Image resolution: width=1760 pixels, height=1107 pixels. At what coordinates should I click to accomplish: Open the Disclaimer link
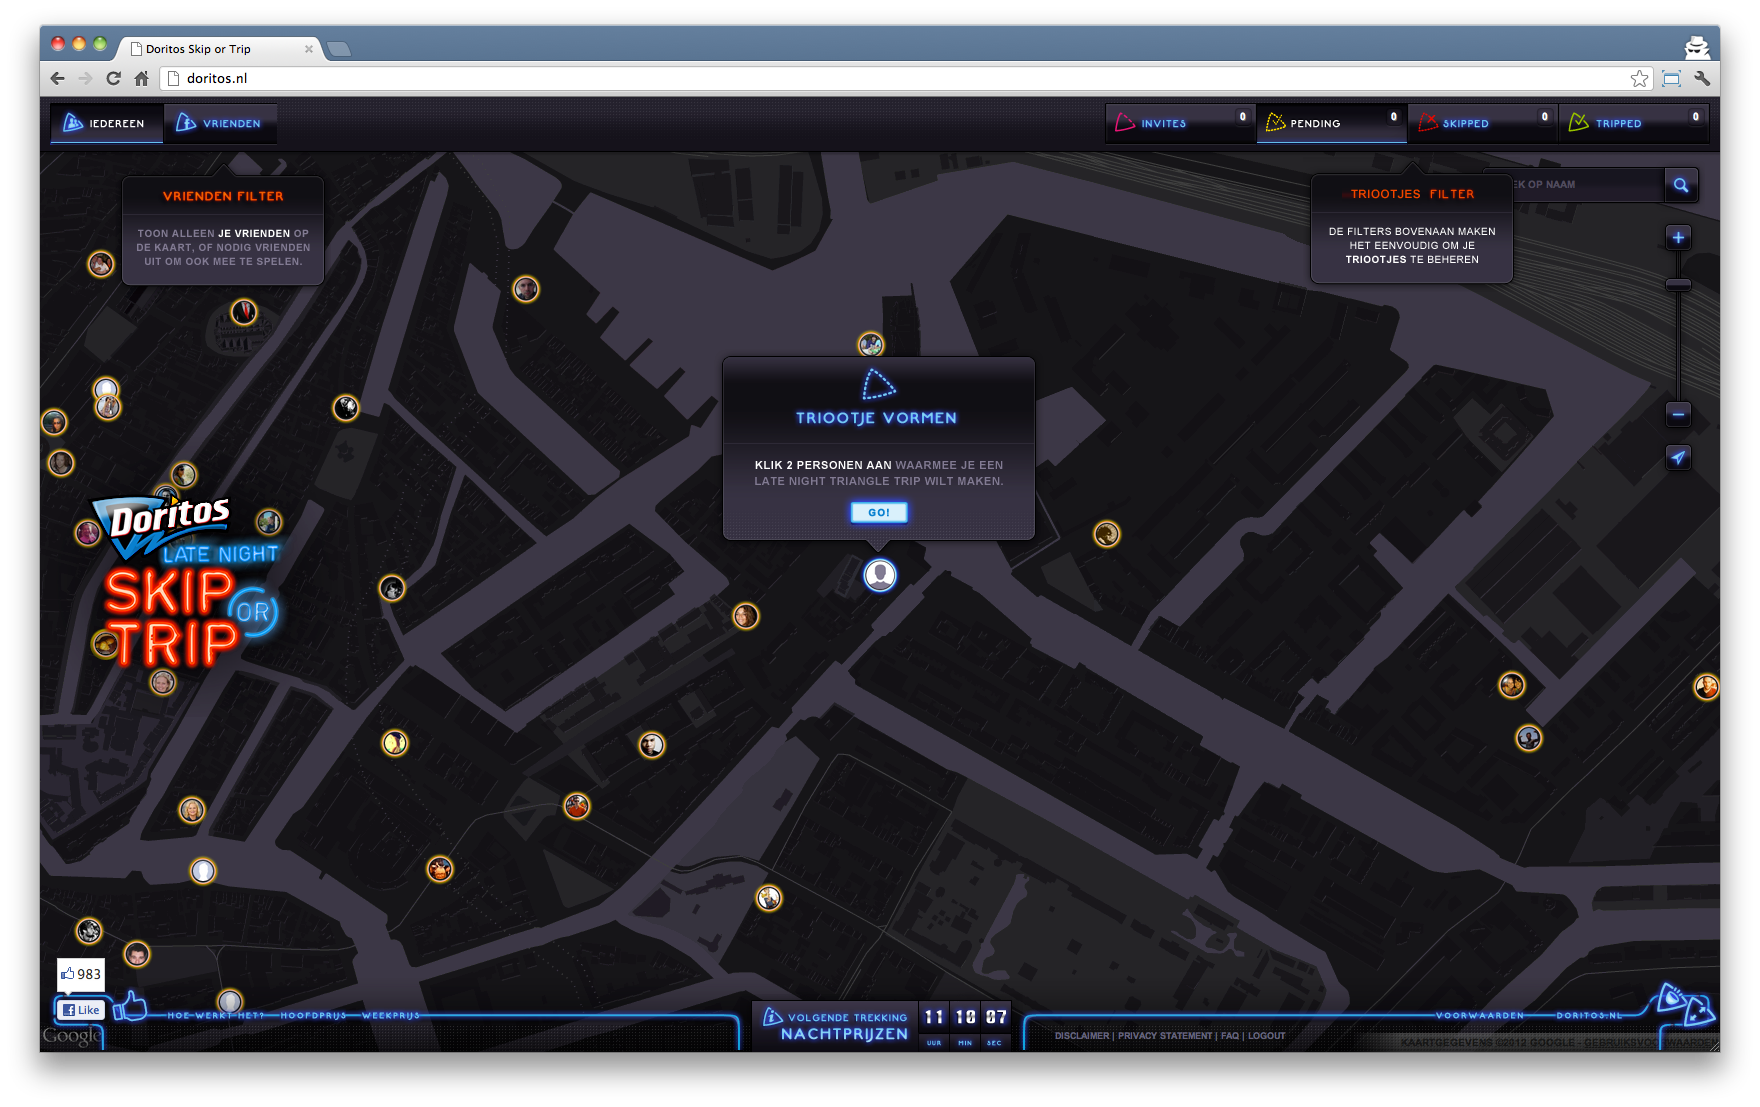(1082, 1036)
